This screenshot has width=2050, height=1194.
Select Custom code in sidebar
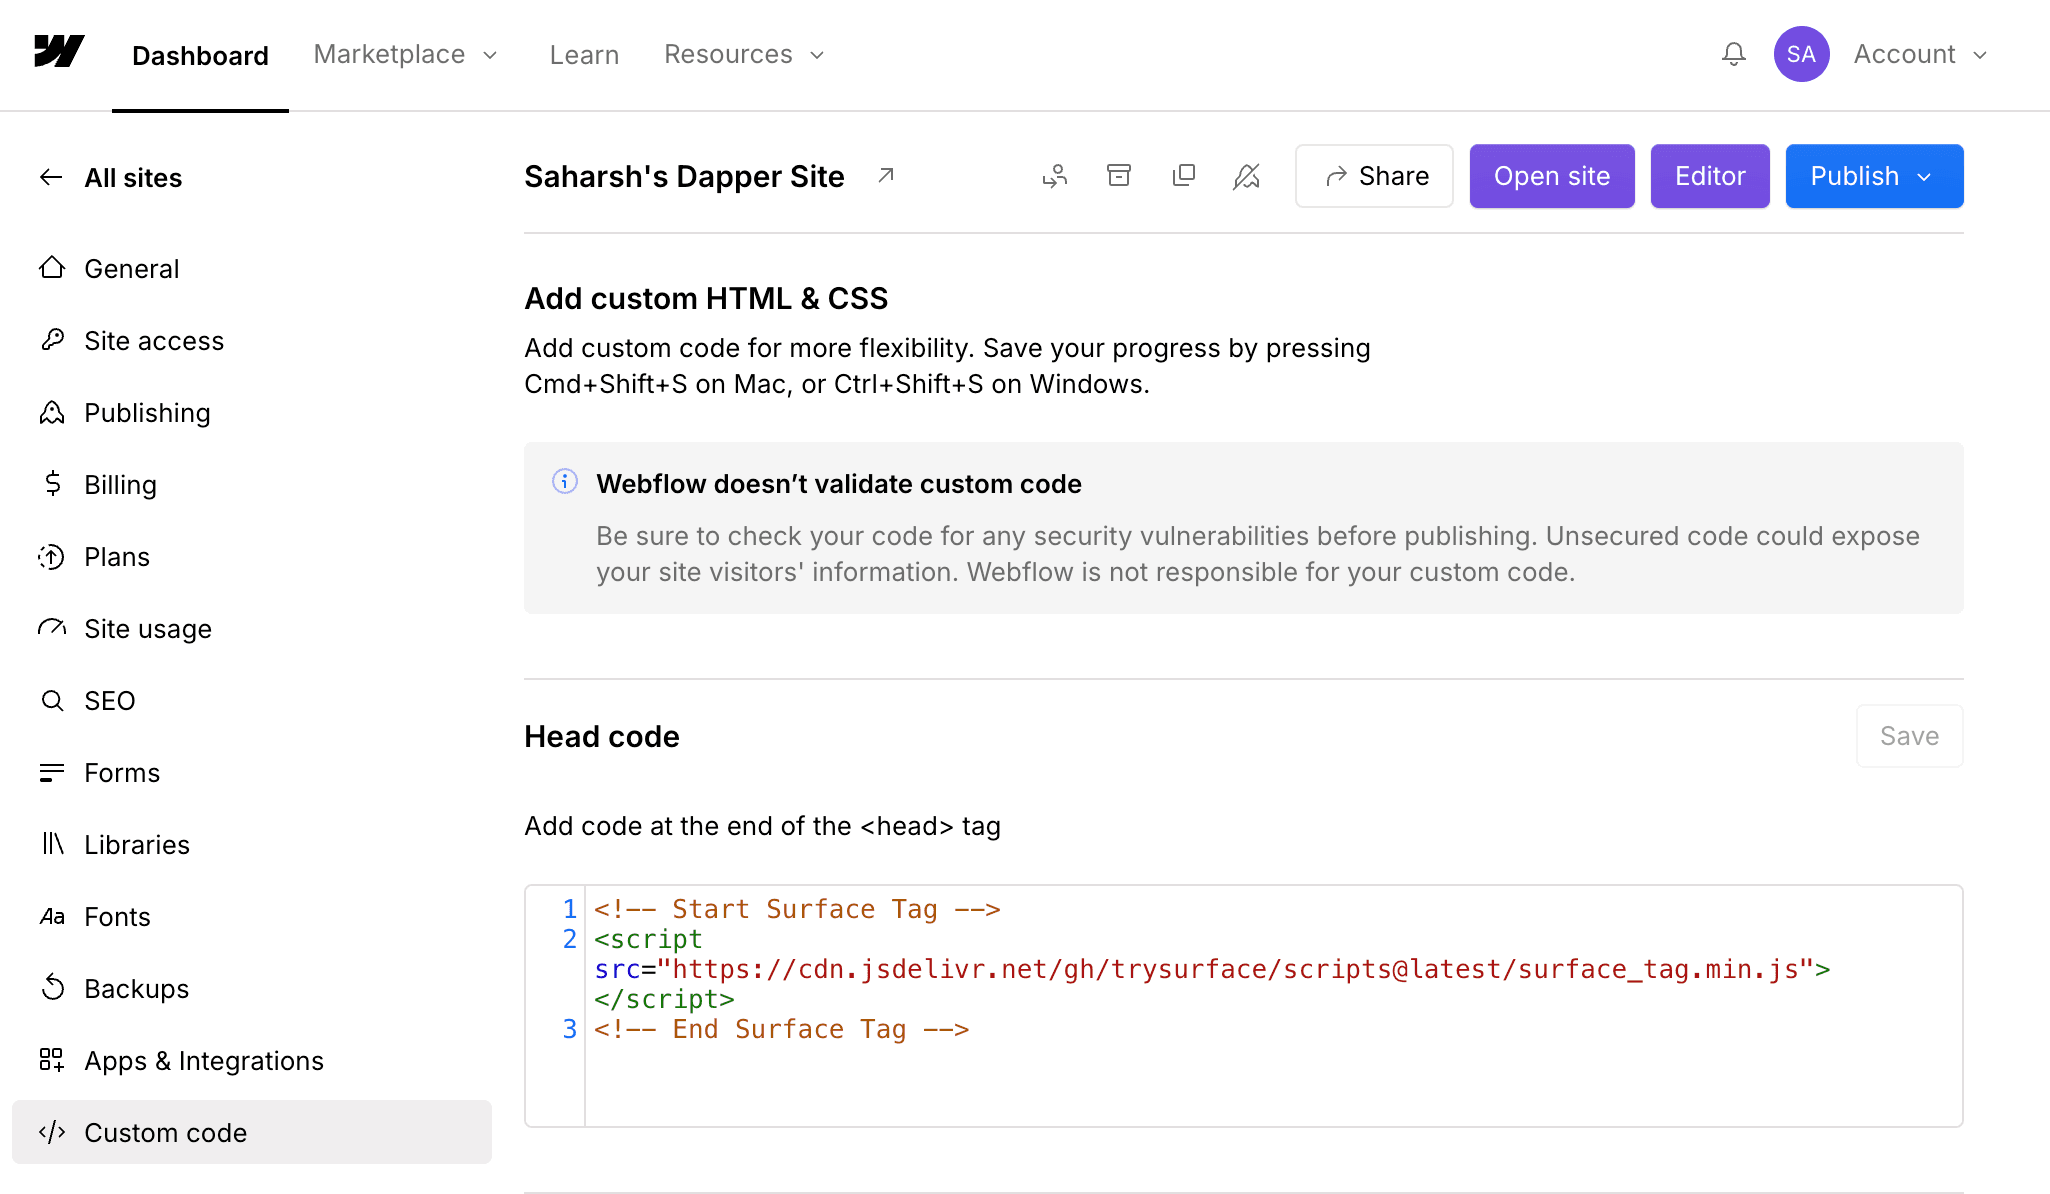[252, 1132]
